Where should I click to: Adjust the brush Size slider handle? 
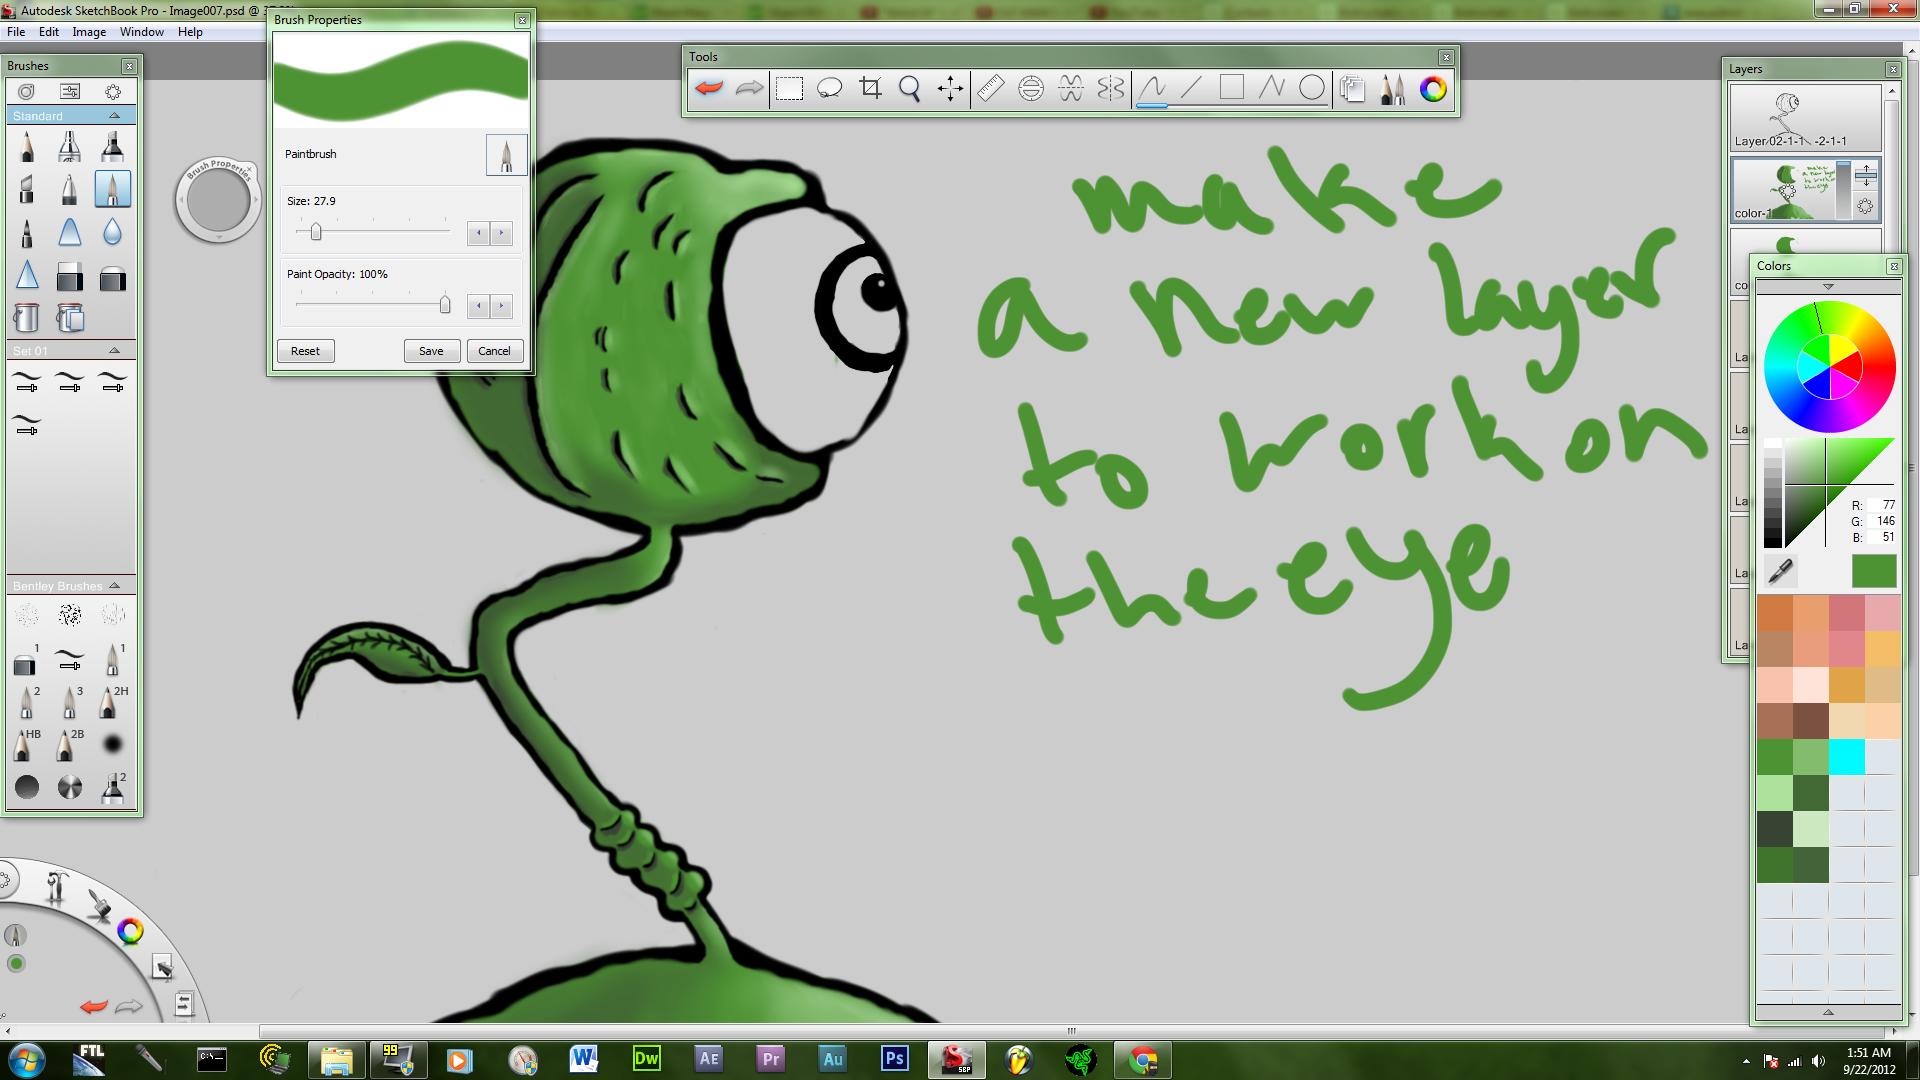pyautogui.click(x=316, y=232)
